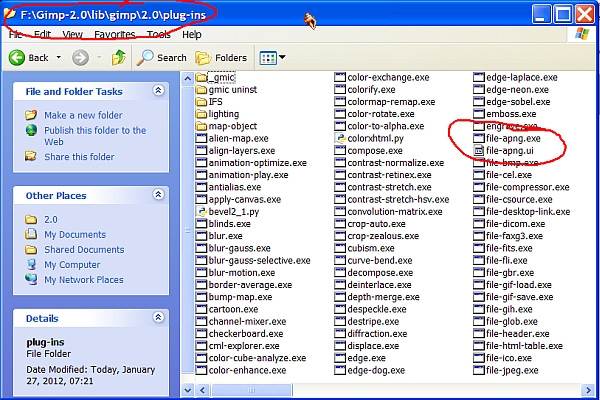The height and width of the screenshot is (400, 600).
Task: Open My Computer link
Action: [x=72, y=265]
